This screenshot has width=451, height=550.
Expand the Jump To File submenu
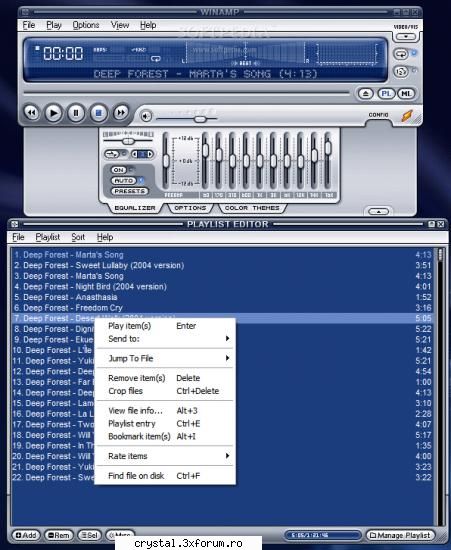[x=165, y=358]
